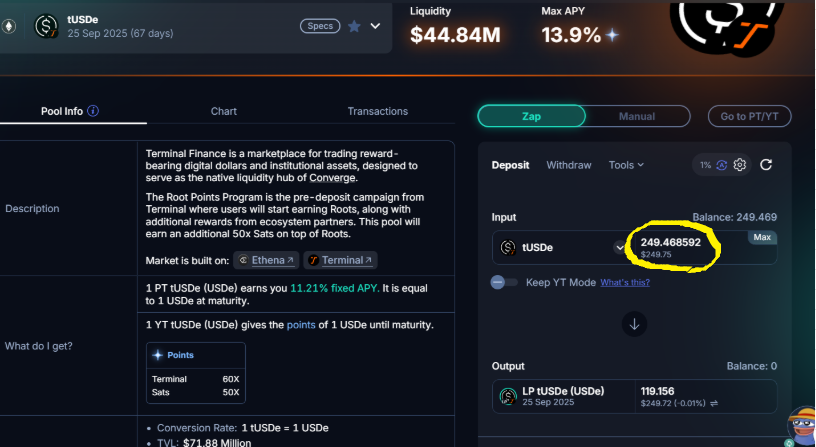The image size is (816, 447).
Task: Open the settings gear icon
Action: tap(740, 165)
